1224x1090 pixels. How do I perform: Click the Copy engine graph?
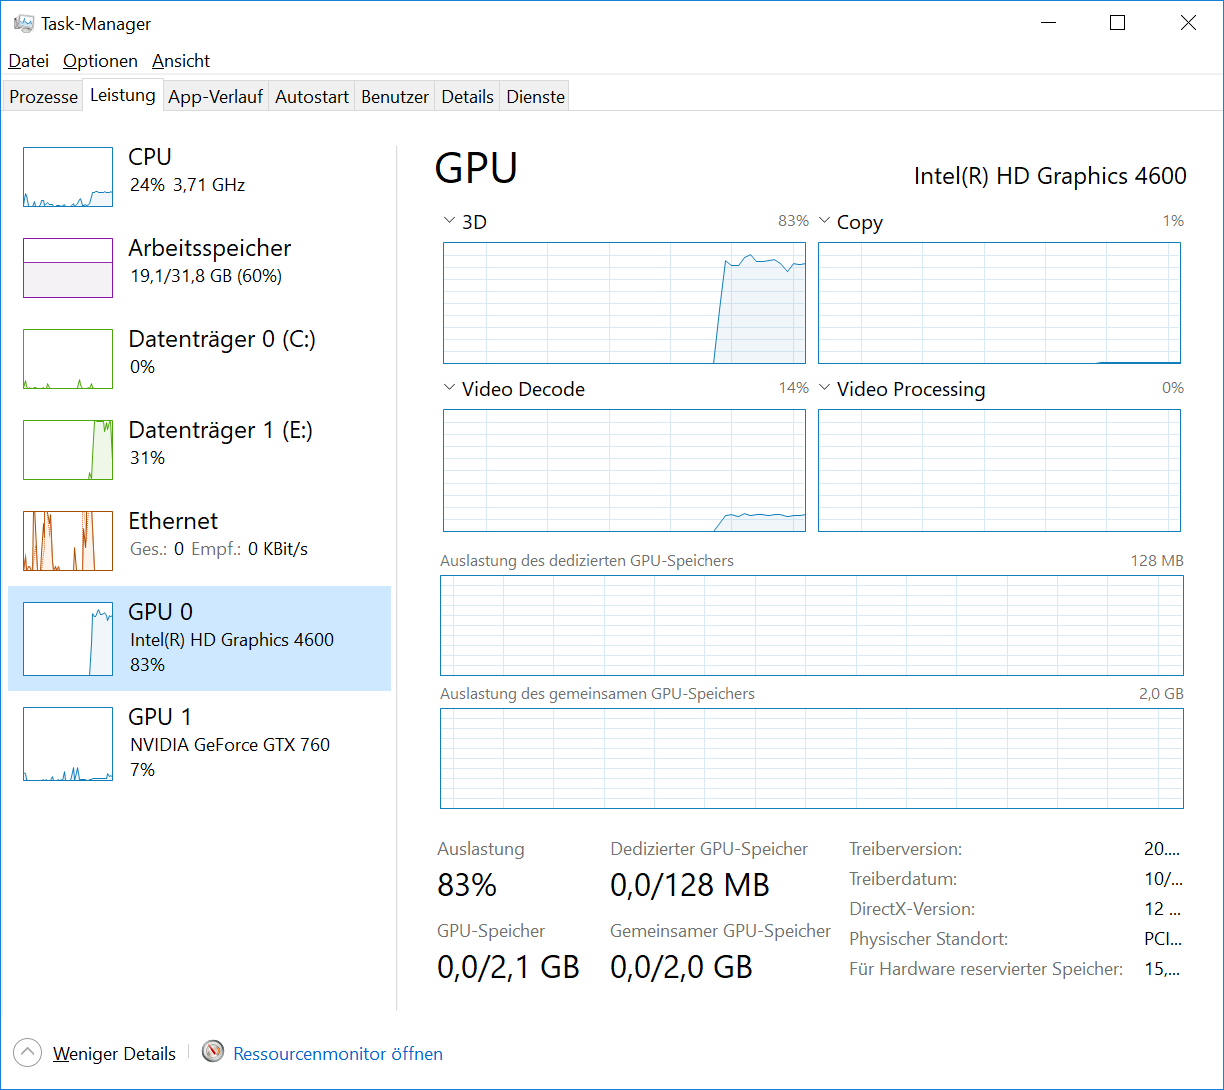999,303
